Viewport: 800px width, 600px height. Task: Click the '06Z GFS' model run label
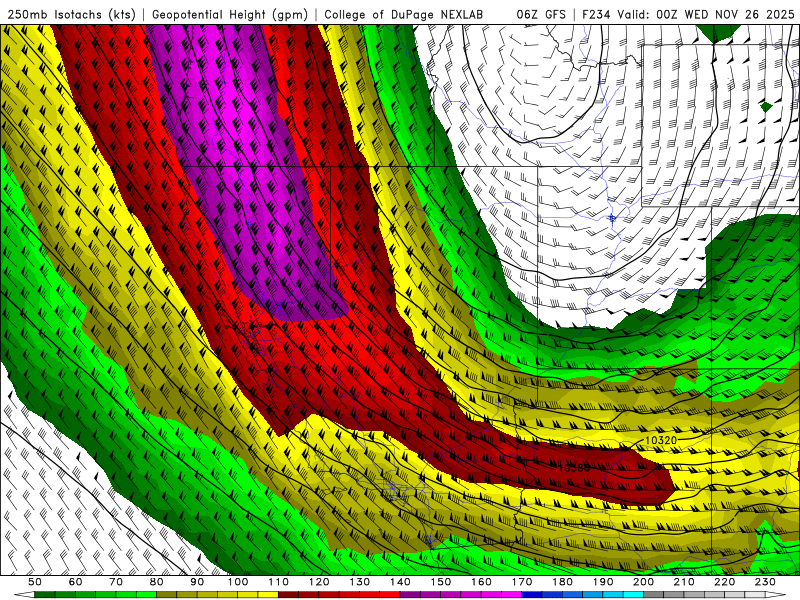click(541, 15)
